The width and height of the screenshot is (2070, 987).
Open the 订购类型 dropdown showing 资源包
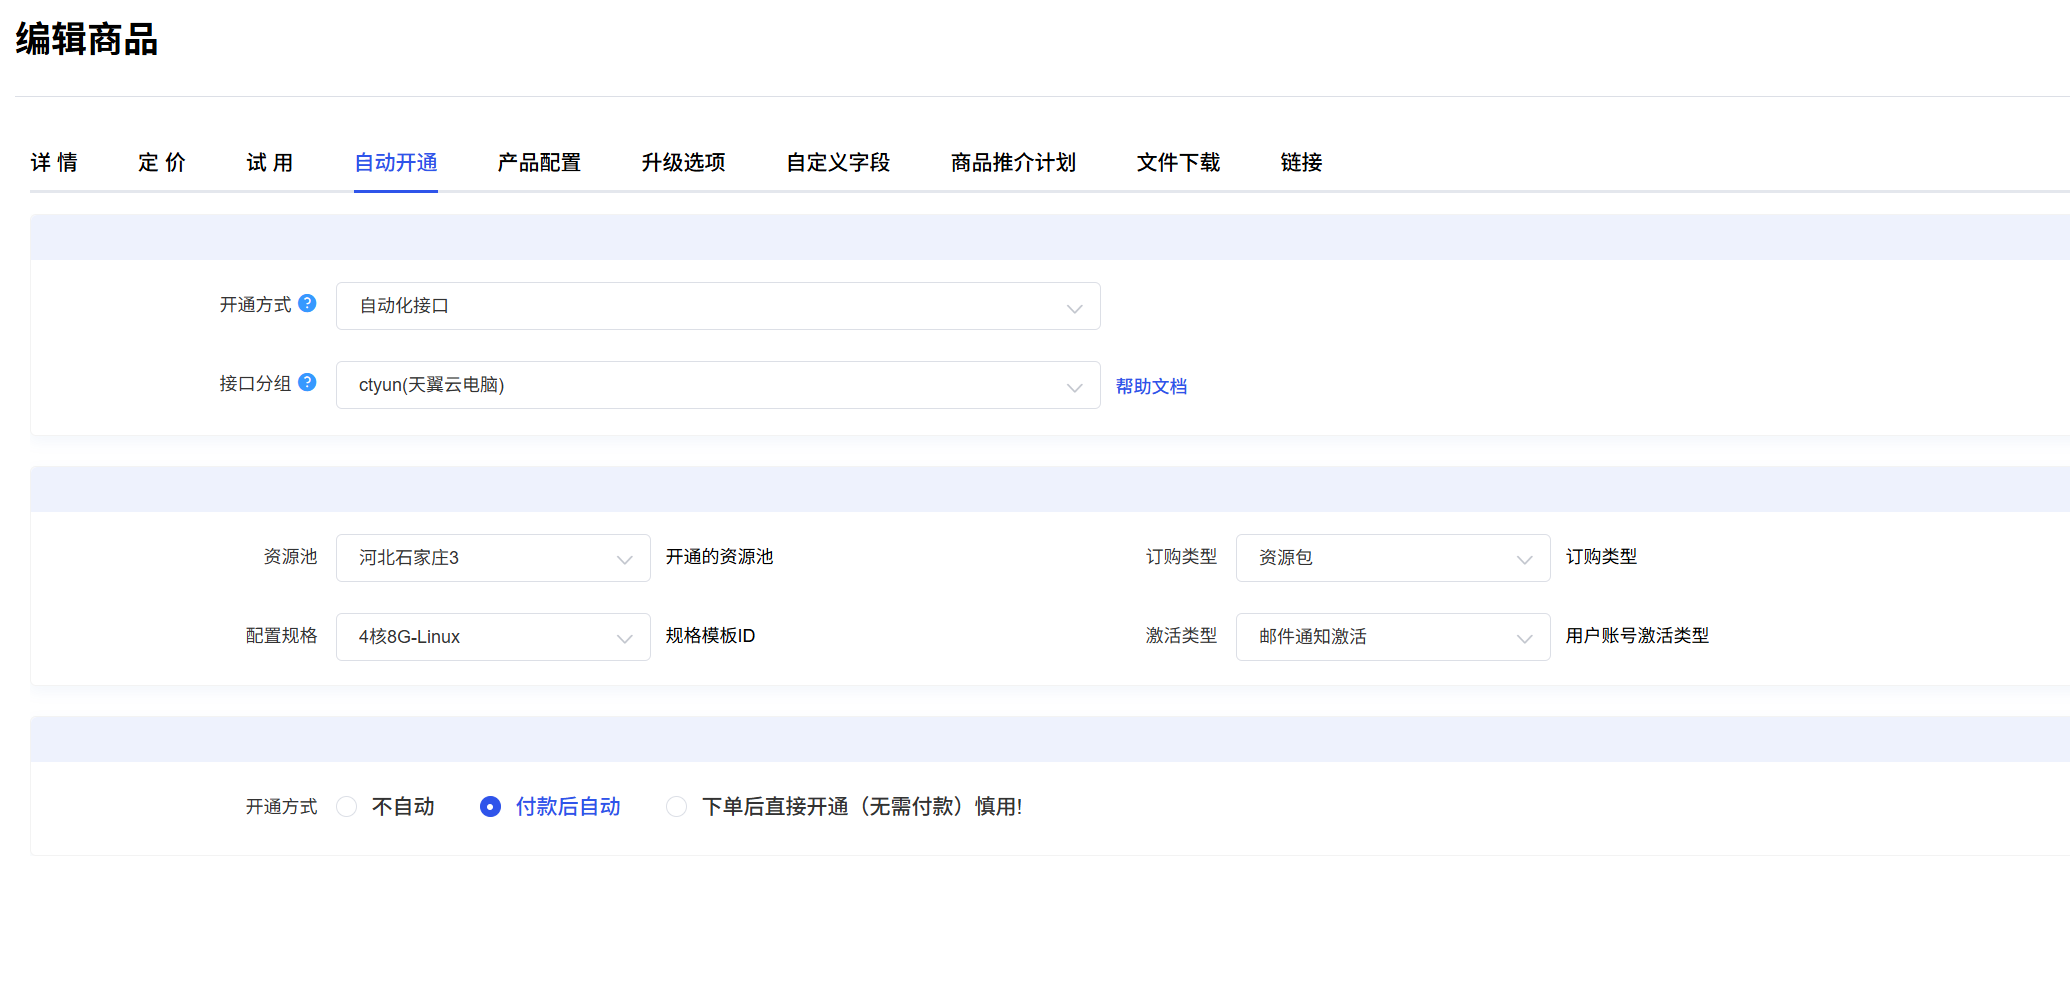(1392, 558)
